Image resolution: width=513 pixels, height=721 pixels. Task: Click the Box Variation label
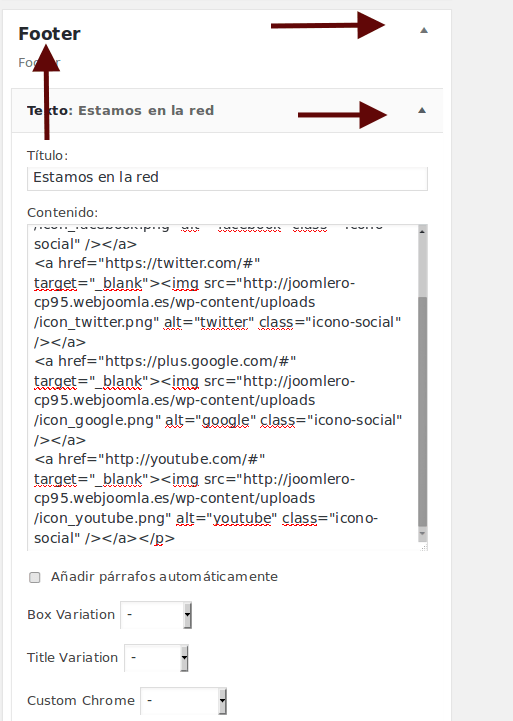(x=71, y=615)
